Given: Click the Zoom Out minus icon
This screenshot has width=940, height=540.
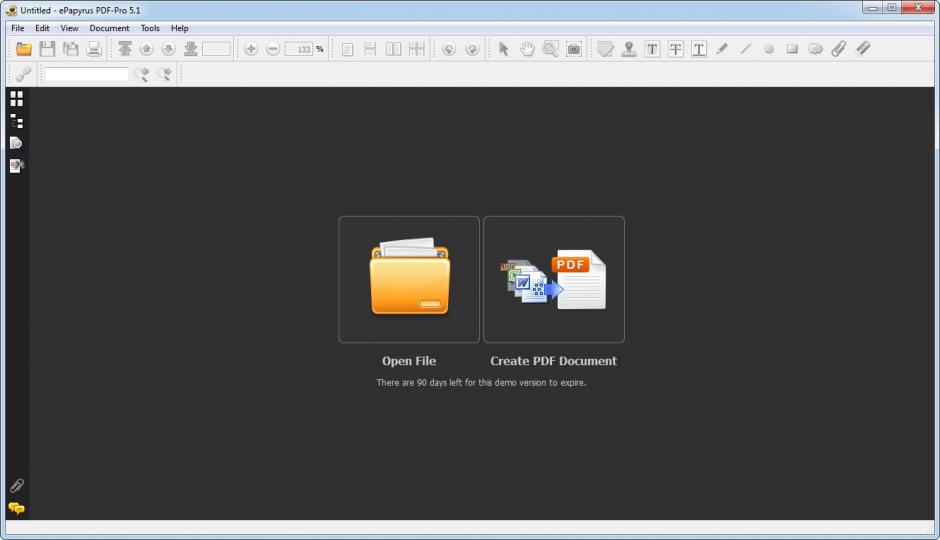Looking at the screenshot, I should coord(273,49).
